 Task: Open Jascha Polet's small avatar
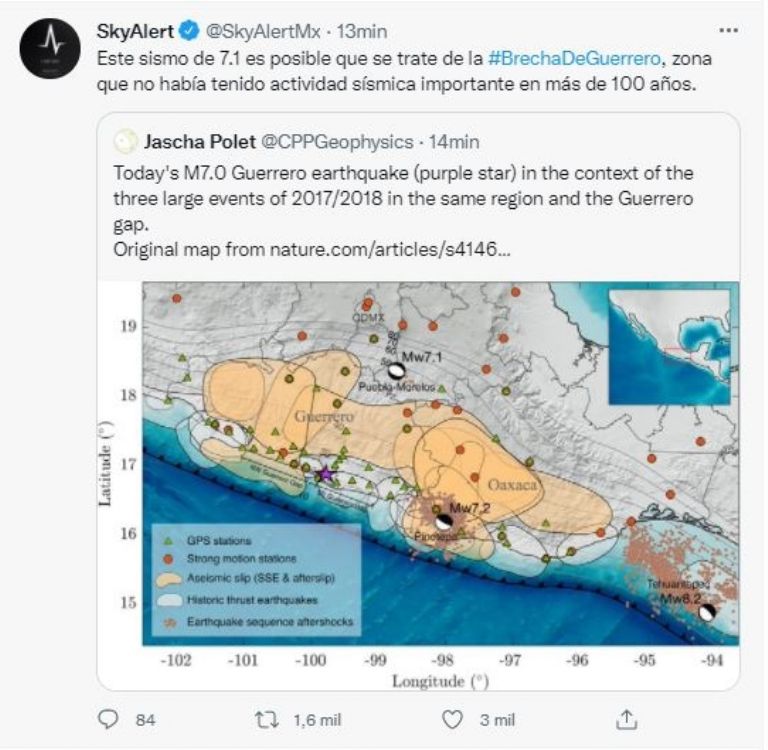125,142
